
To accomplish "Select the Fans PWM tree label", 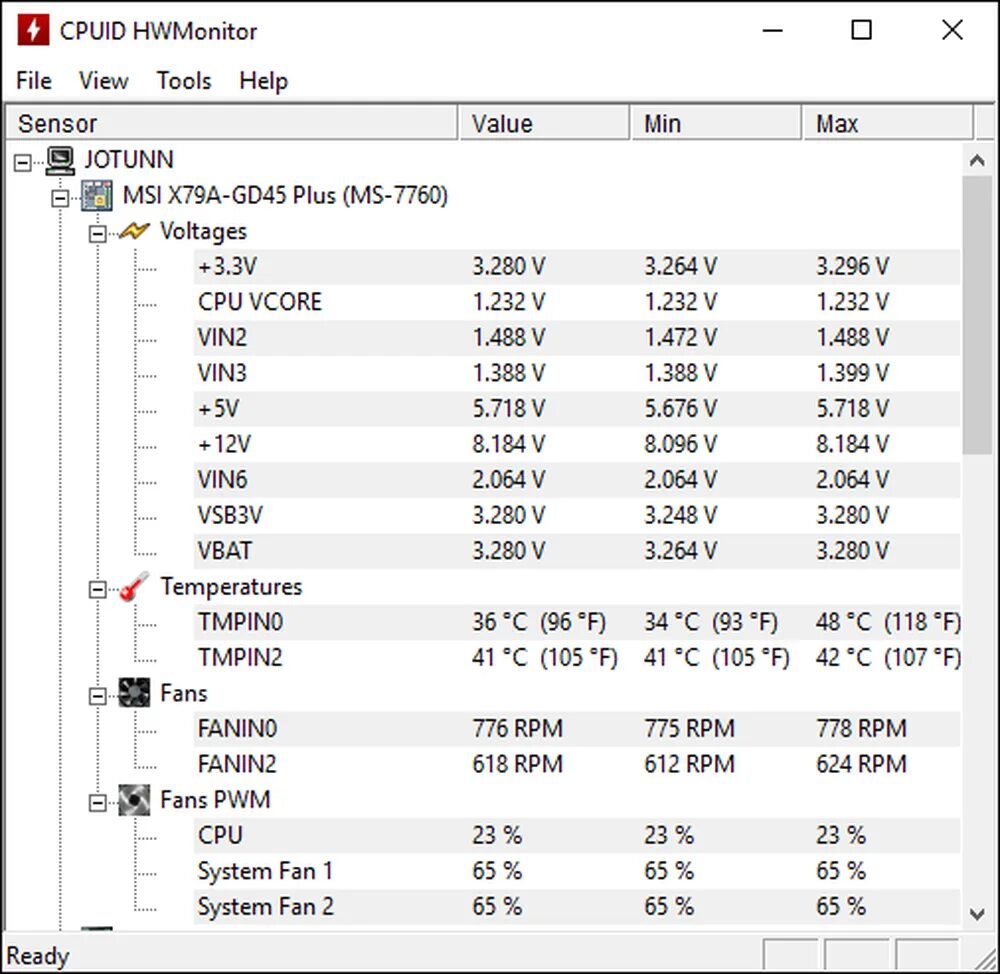I will point(215,800).
